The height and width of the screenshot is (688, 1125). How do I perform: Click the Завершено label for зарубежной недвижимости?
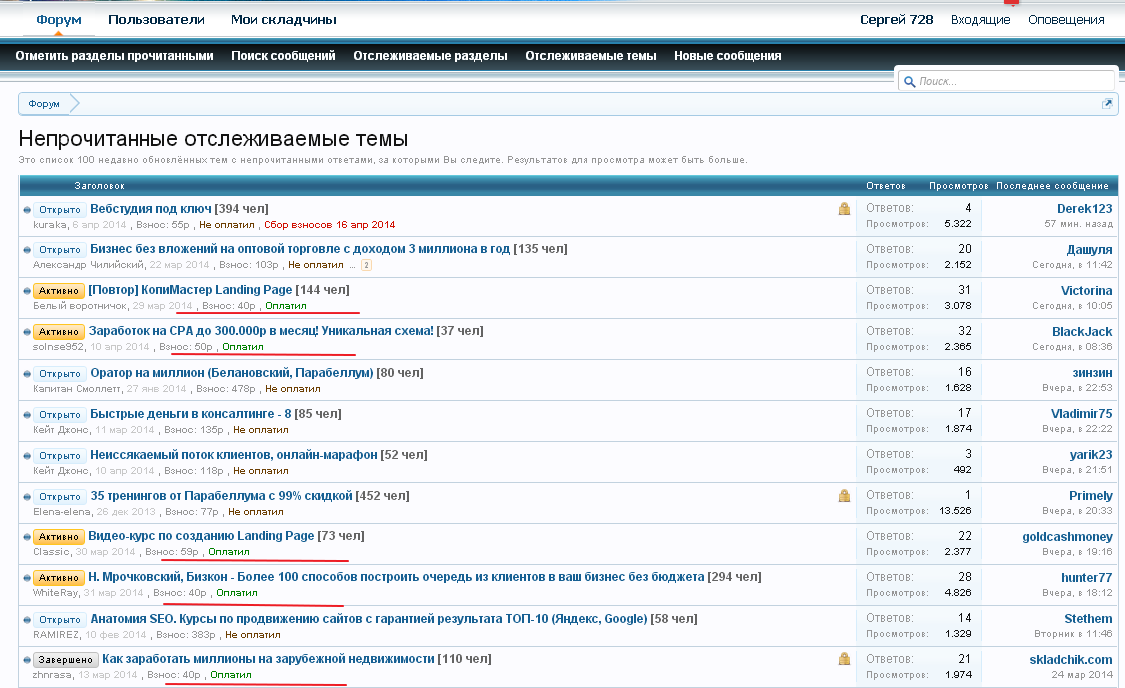(65, 659)
